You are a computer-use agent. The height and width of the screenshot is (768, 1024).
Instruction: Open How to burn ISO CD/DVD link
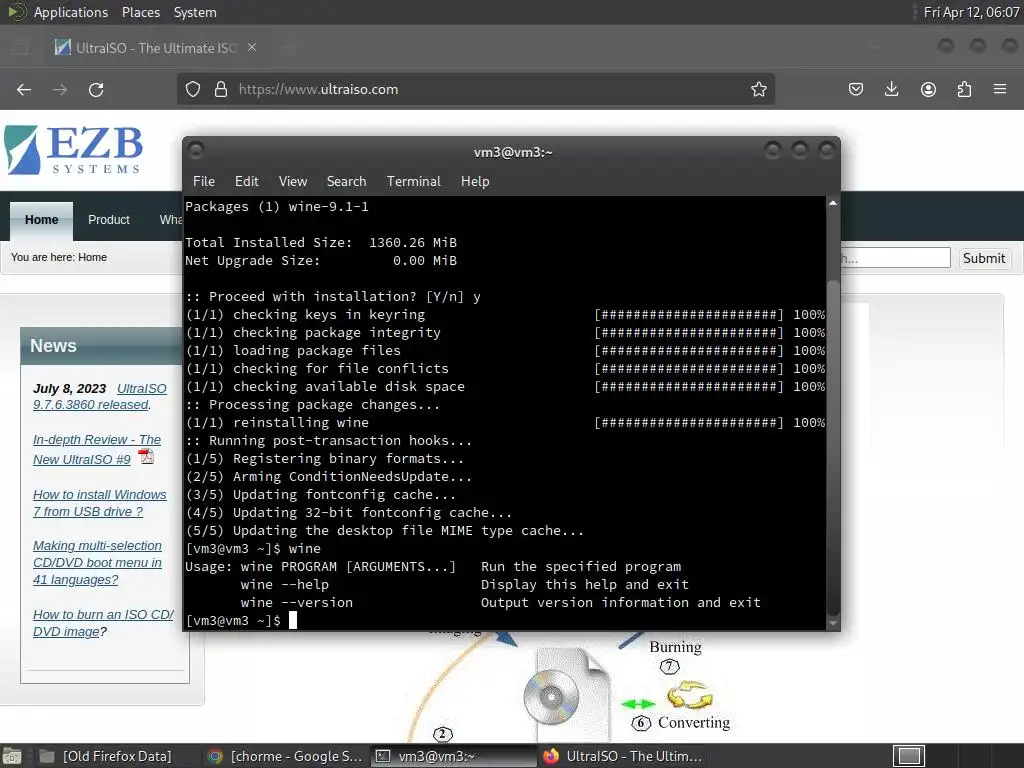coord(103,623)
